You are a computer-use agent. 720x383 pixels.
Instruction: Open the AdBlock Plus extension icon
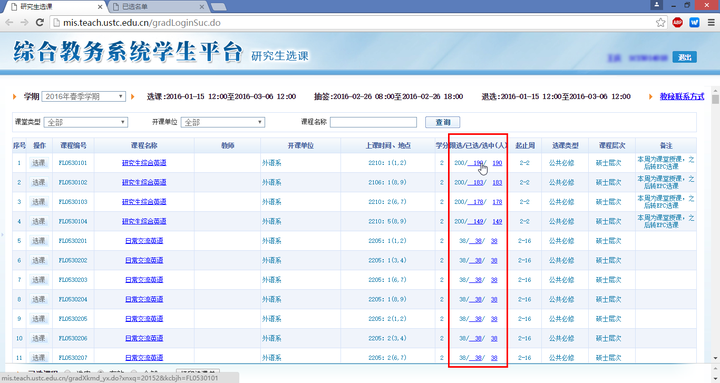tap(677, 23)
